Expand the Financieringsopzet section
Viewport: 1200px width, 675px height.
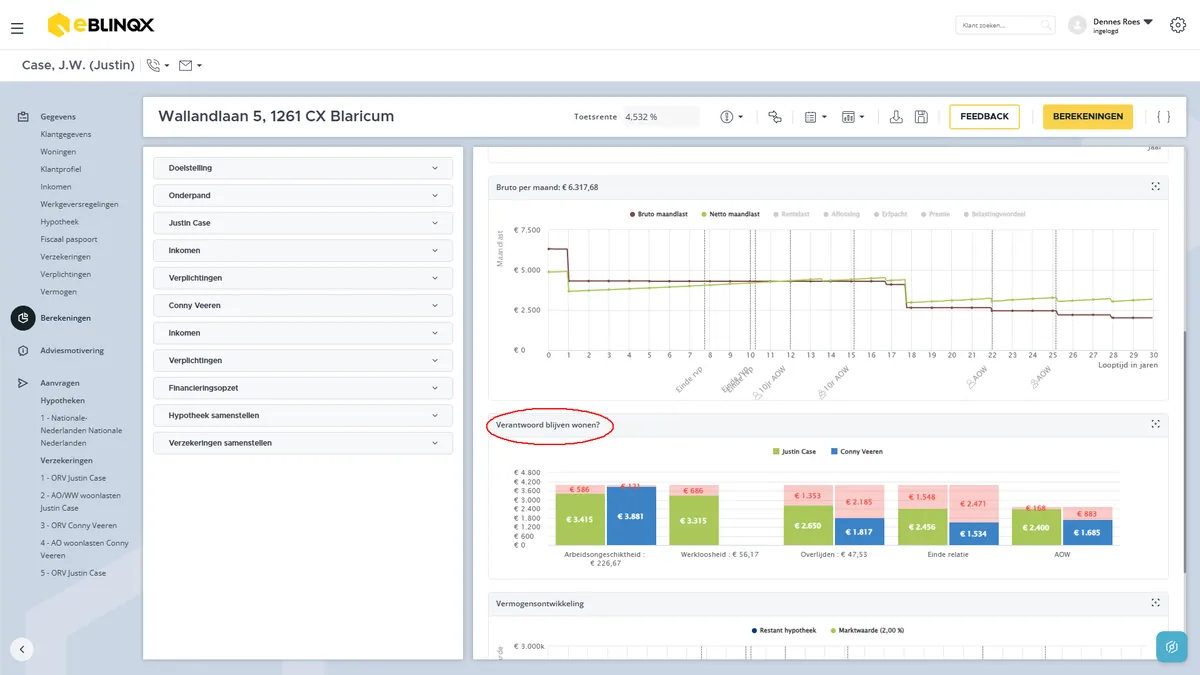303,388
